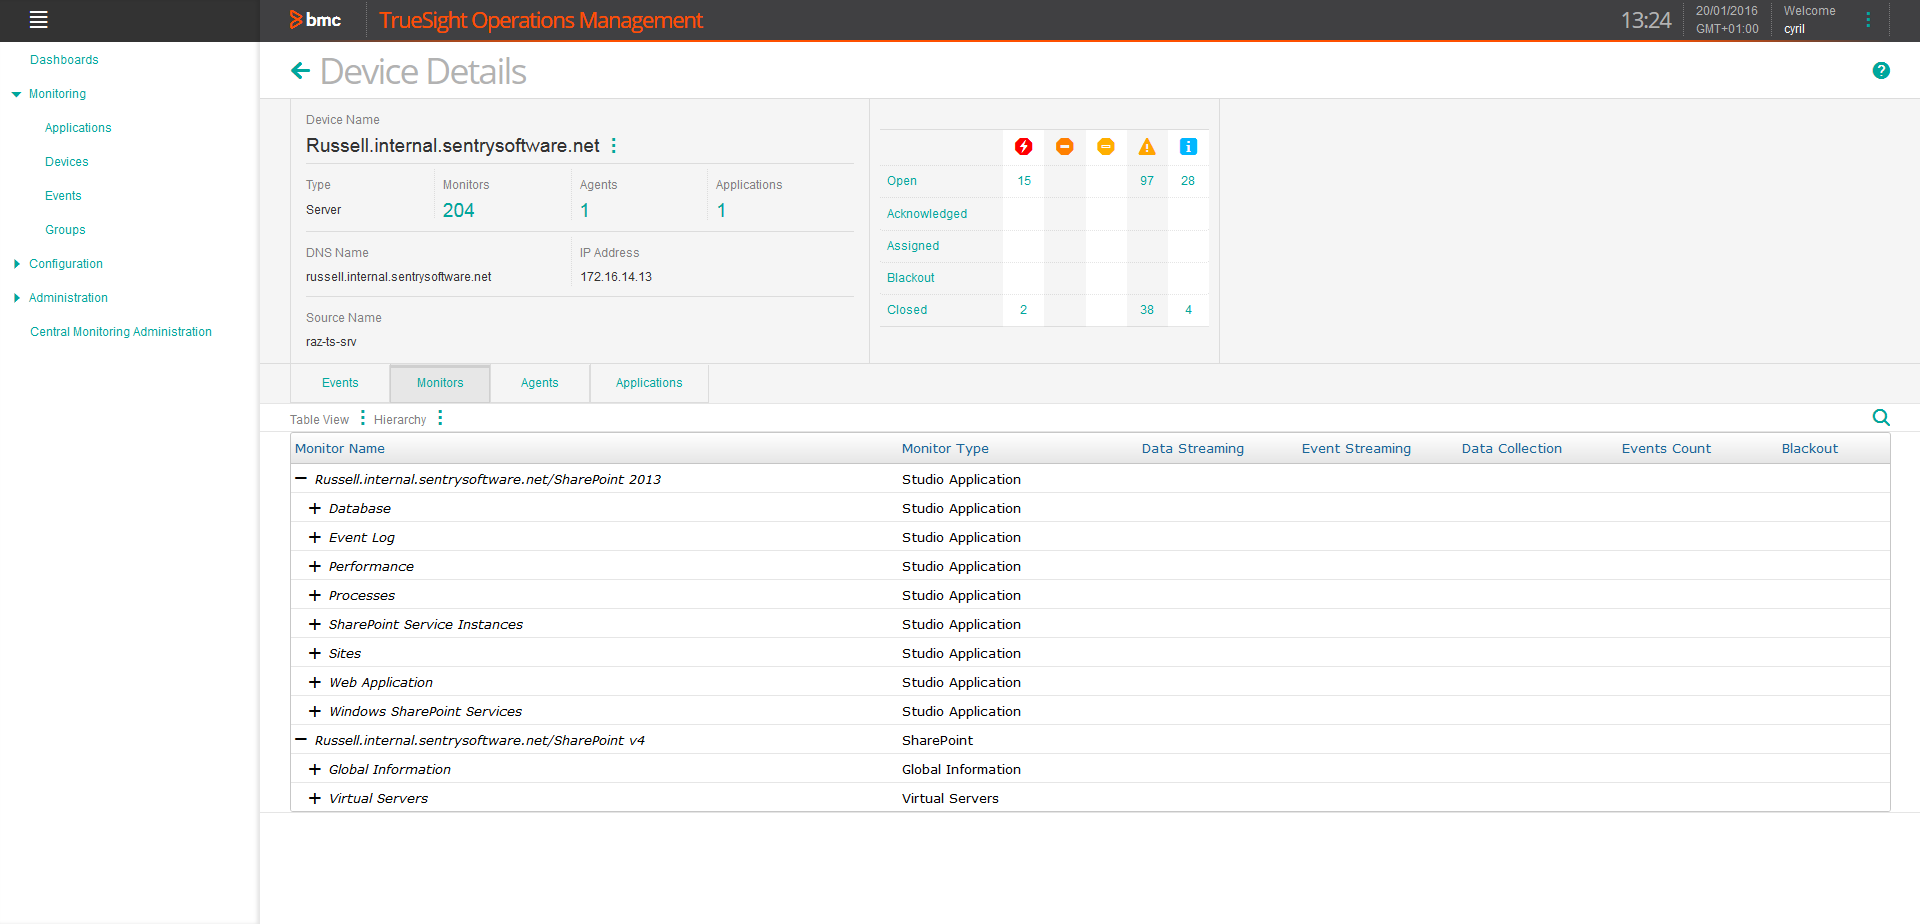This screenshot has width=1920, height=924.
Task: Switch to the Applications tab
Action: coord(649,383)
